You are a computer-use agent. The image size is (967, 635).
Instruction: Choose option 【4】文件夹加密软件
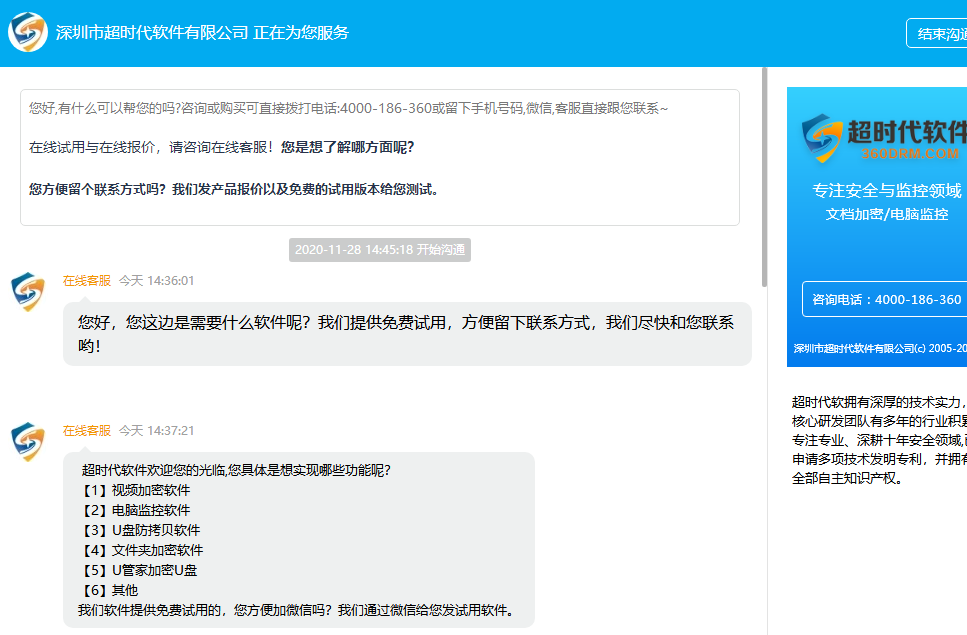[141, 550]
